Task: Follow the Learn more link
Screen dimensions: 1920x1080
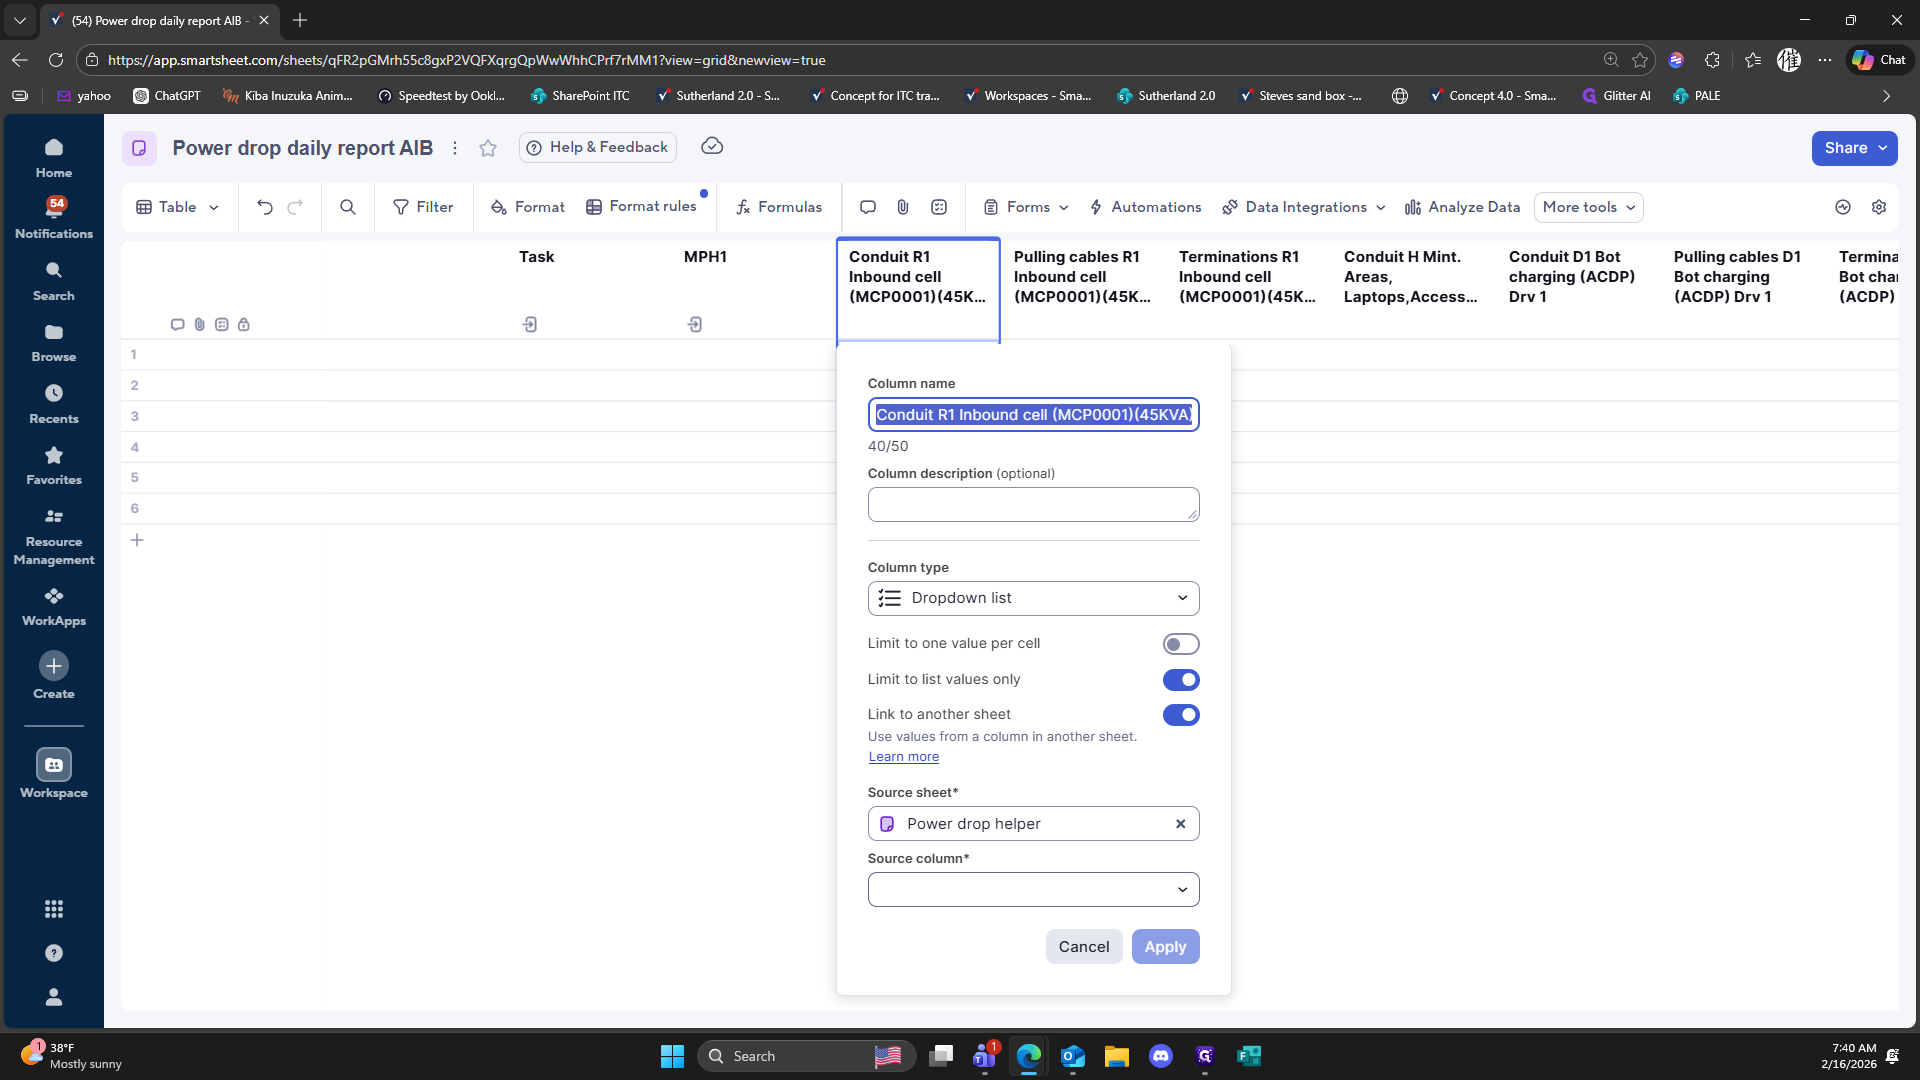Action: coord(903,757)
